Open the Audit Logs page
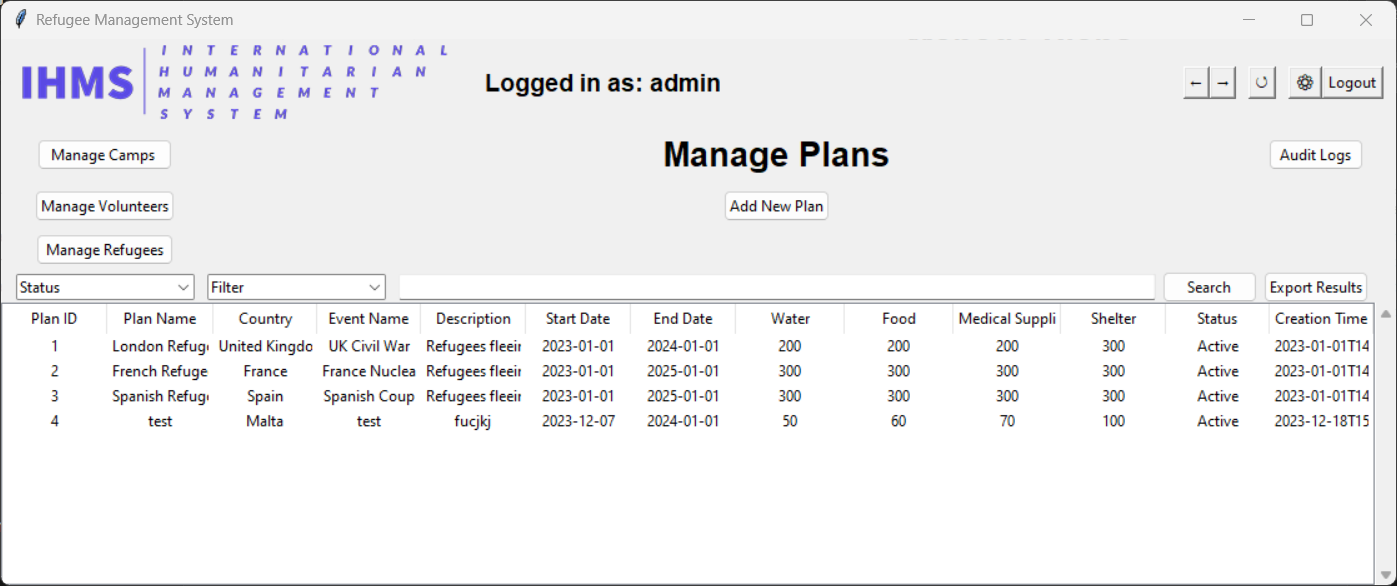Screen dimensions: 1397x586 coord(1315,155)
